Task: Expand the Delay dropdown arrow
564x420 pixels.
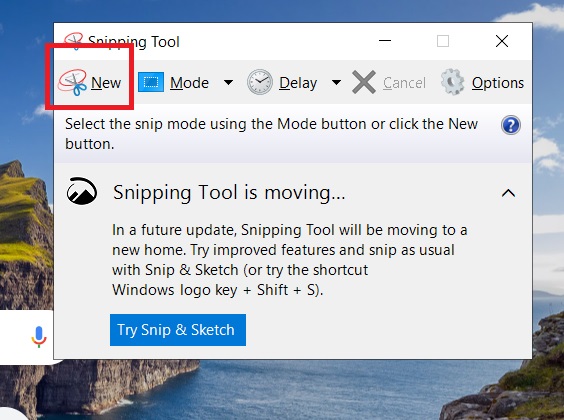Action: [x=336, y=82]
